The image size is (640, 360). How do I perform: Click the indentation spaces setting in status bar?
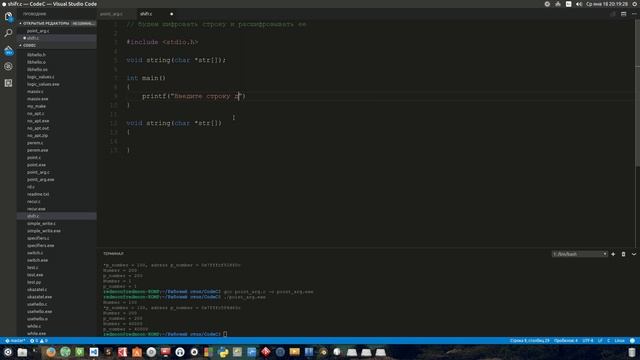click(x=566, y=340)
